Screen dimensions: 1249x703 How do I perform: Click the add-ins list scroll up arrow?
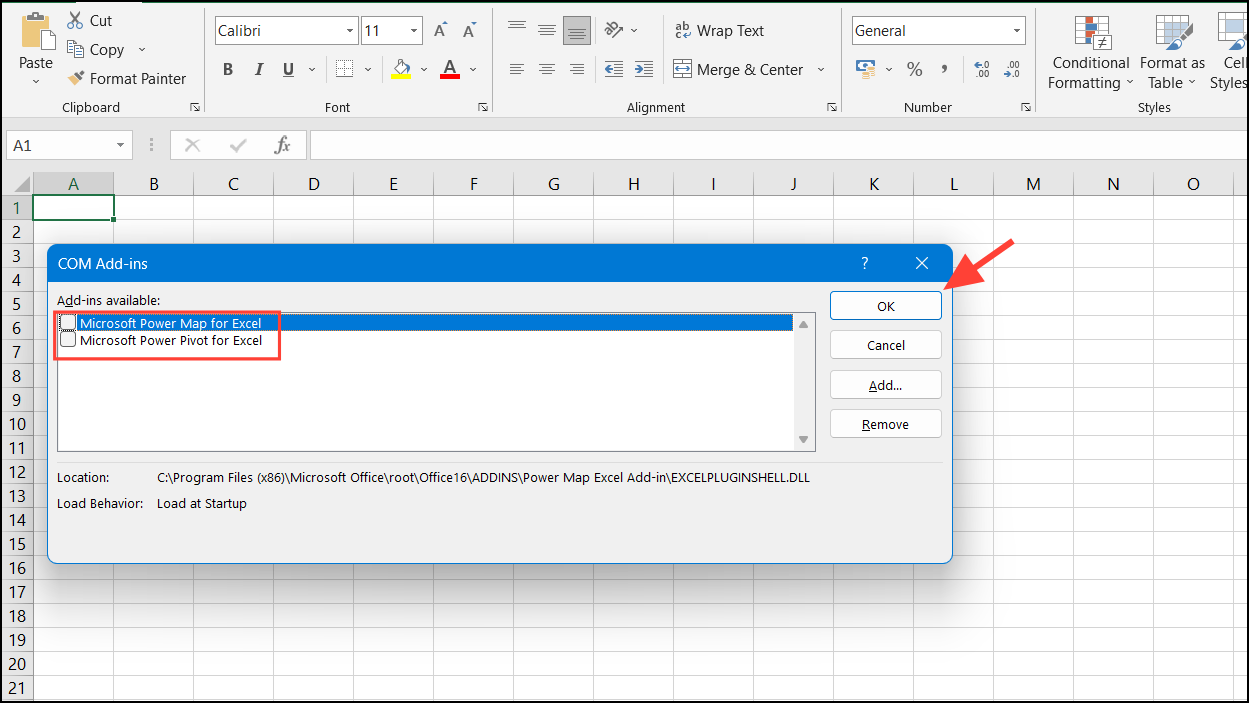pyautogui.click(x=803, y=324)
